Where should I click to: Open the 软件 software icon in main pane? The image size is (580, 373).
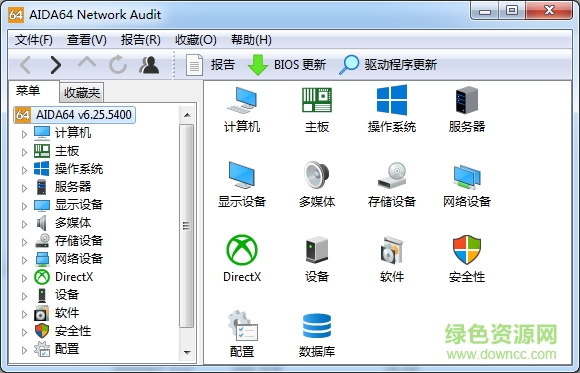pyautogui.click(x=392, y=250)
